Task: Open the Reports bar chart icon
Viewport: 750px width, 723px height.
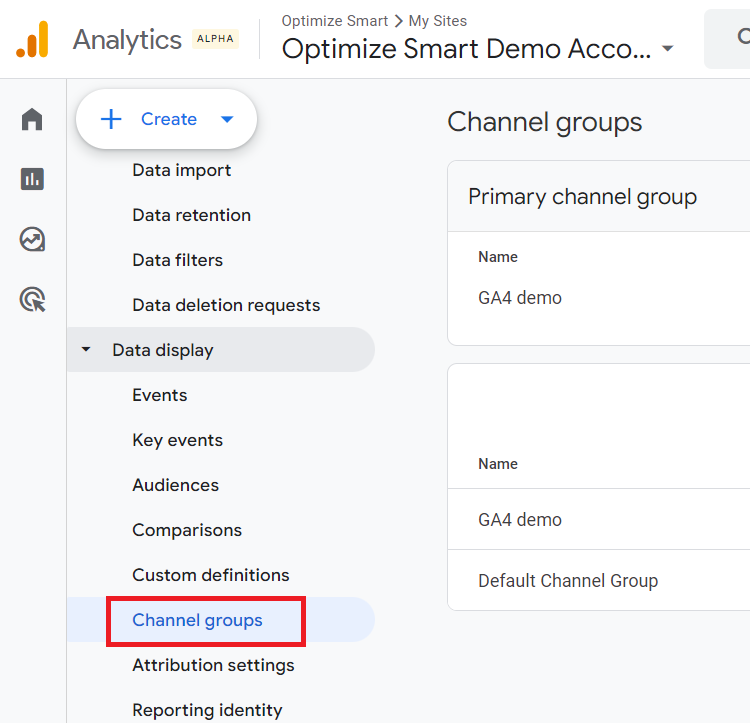Action: [x=32, y=179]
